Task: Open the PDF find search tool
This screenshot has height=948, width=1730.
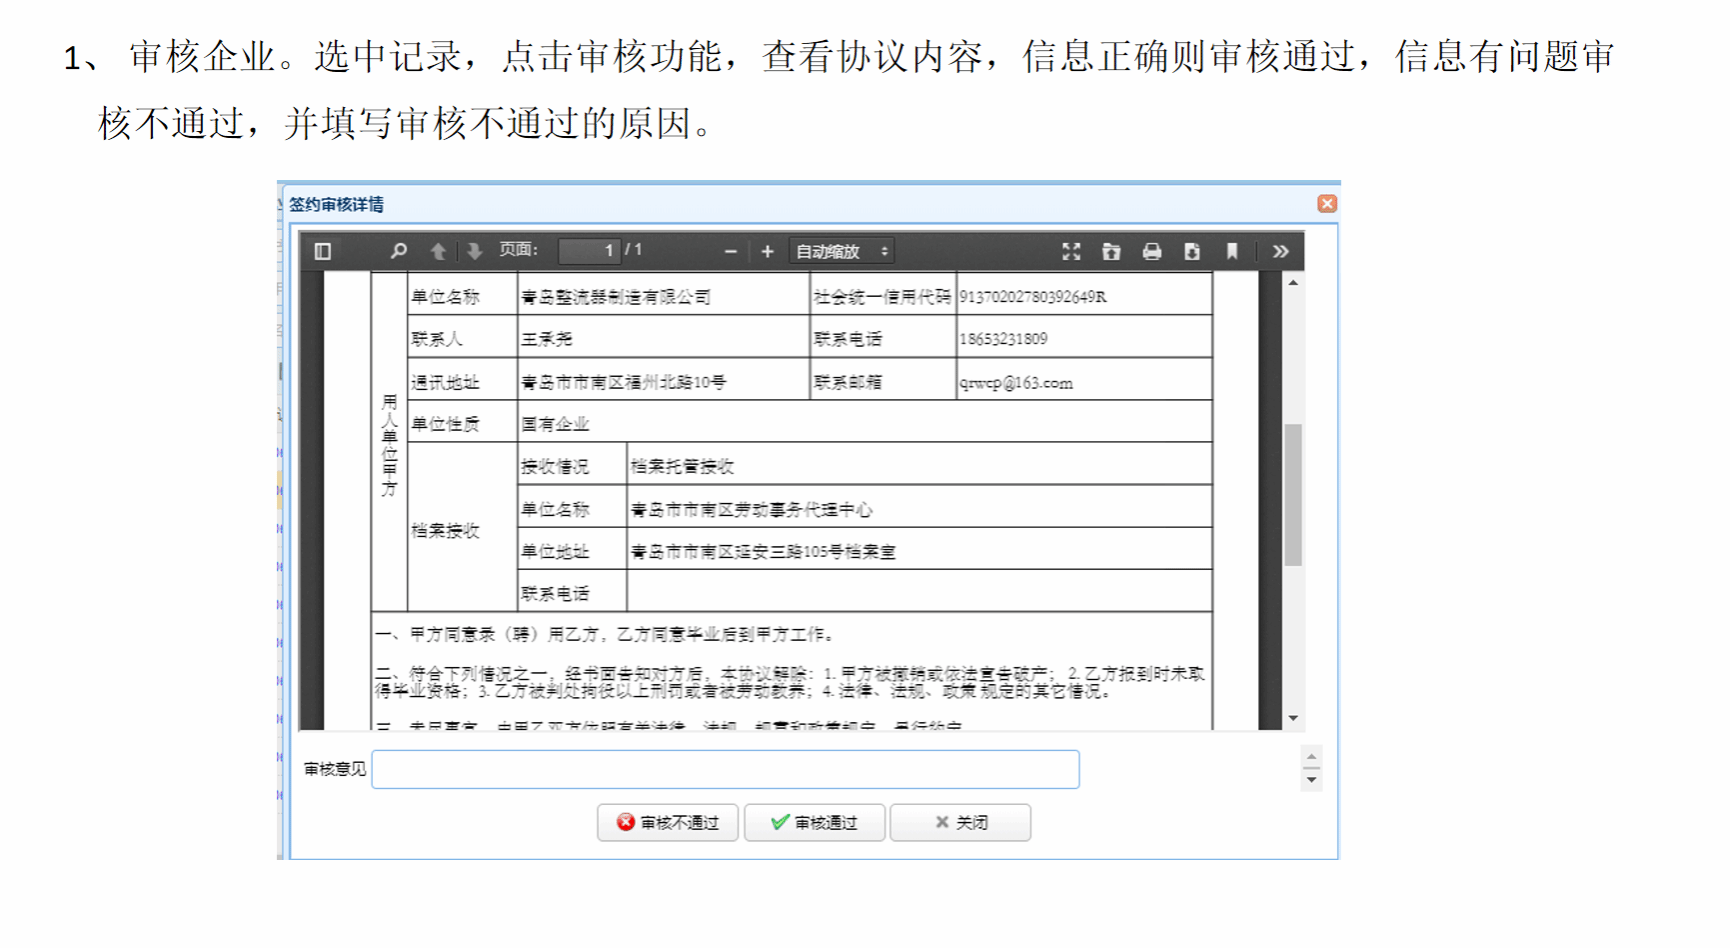Action: 399,251
